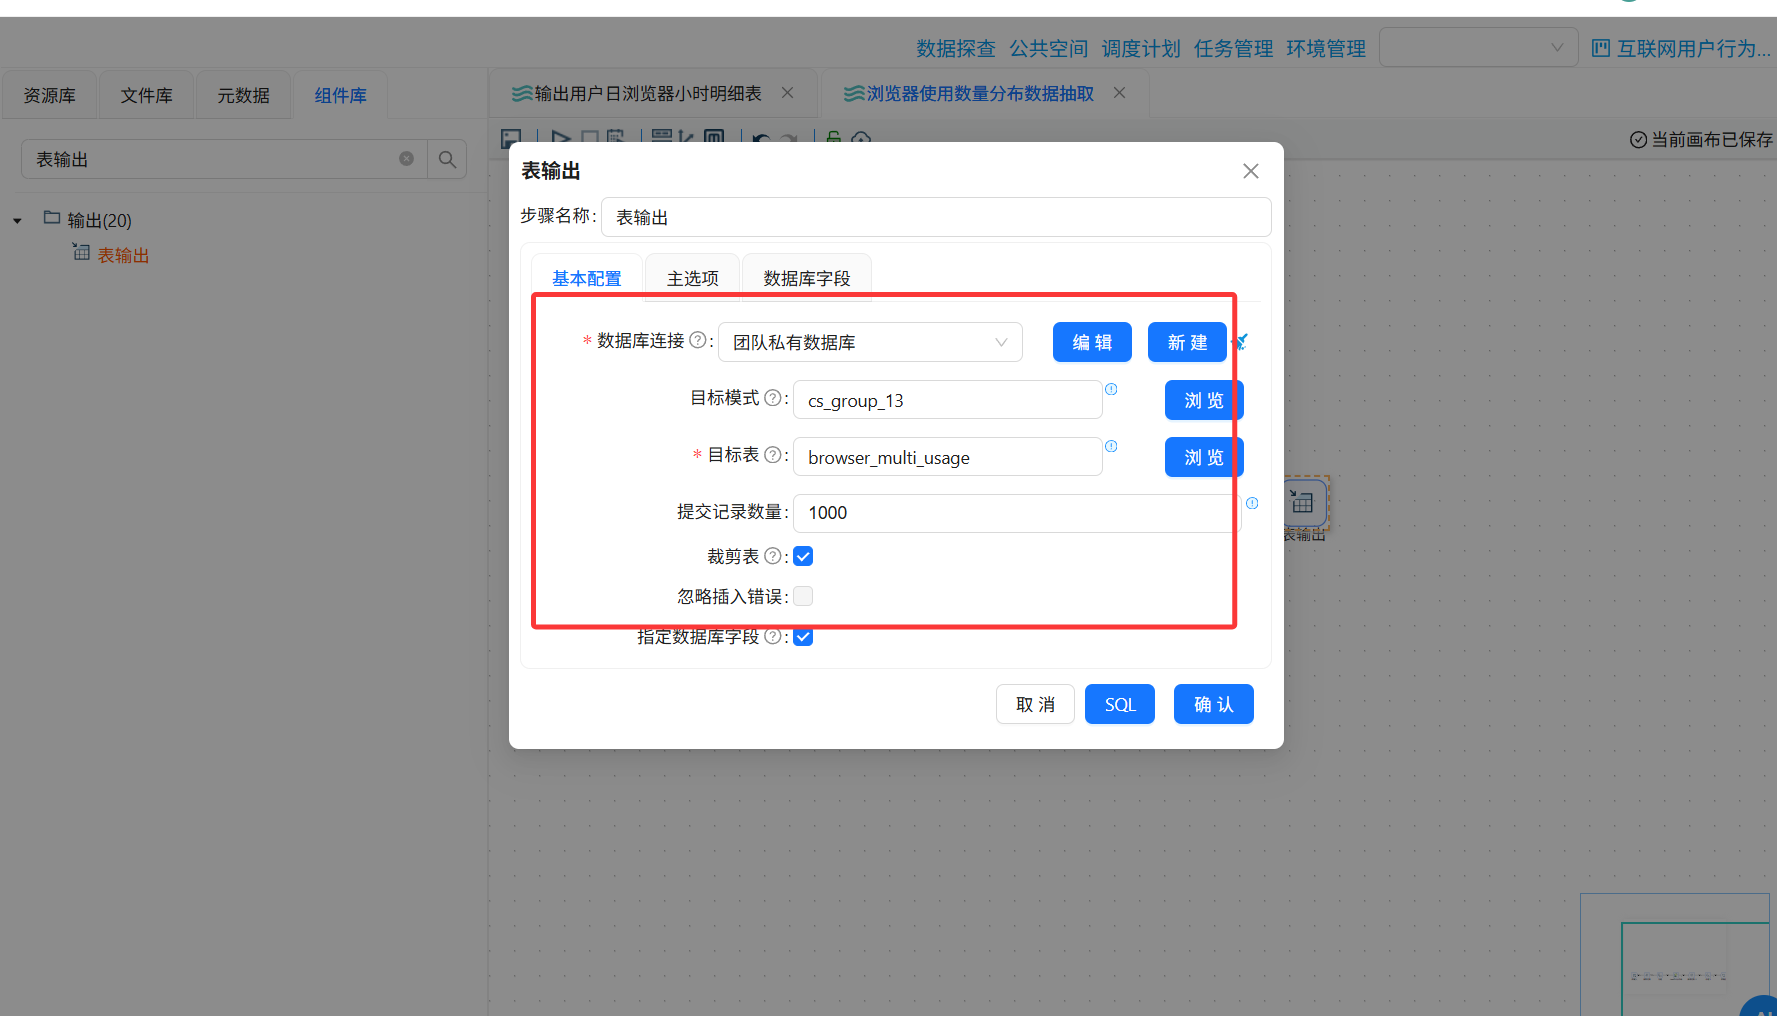Click the 目标模式 input with cs_group_13
Viewport: 1777px width, 1016px height.
948,400
